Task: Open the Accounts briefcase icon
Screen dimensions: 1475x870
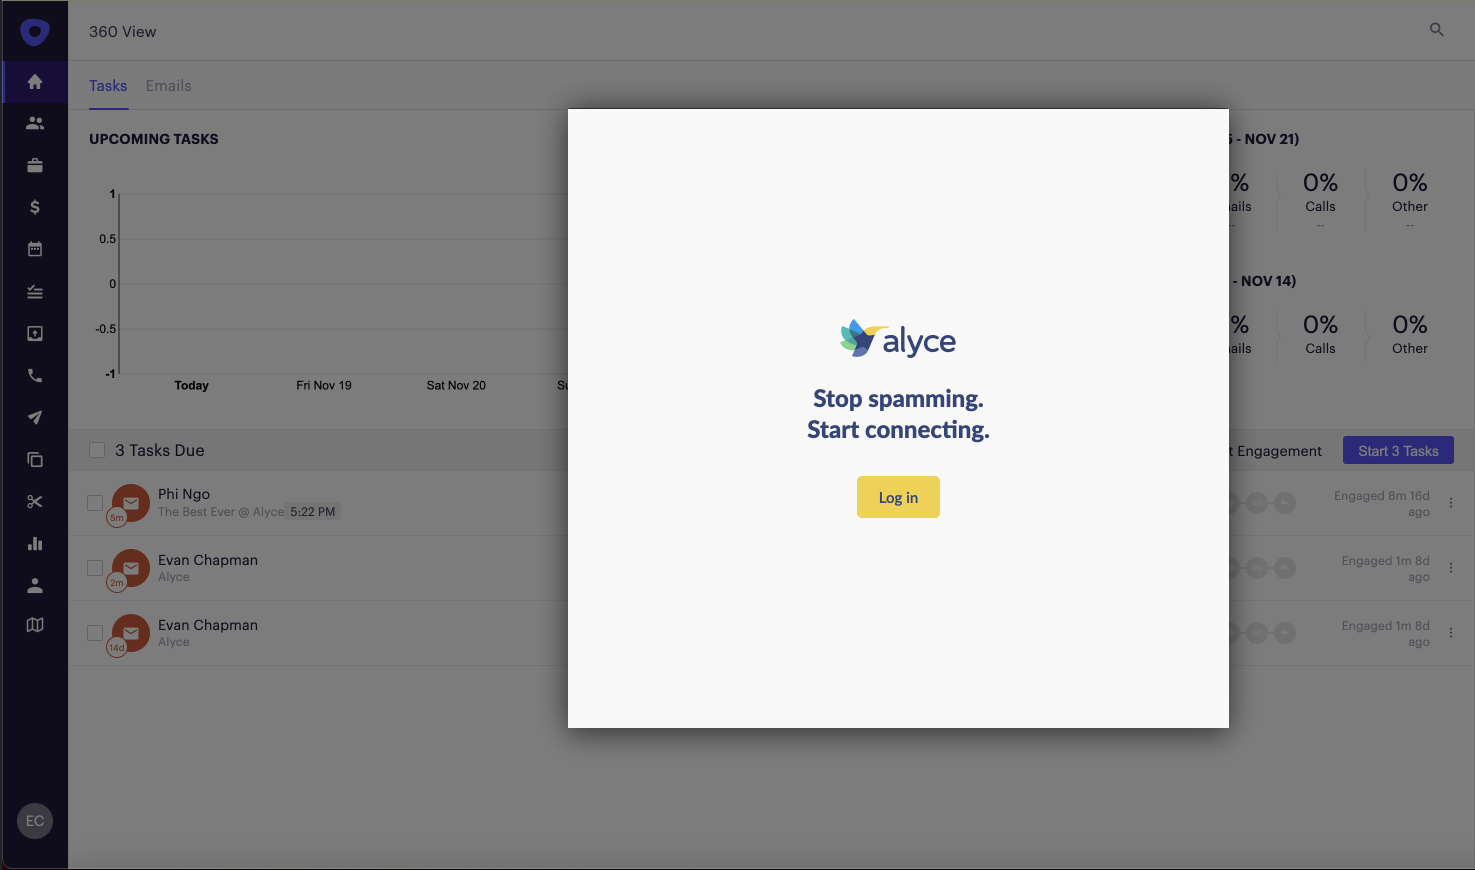Action: tap(35, 166)
